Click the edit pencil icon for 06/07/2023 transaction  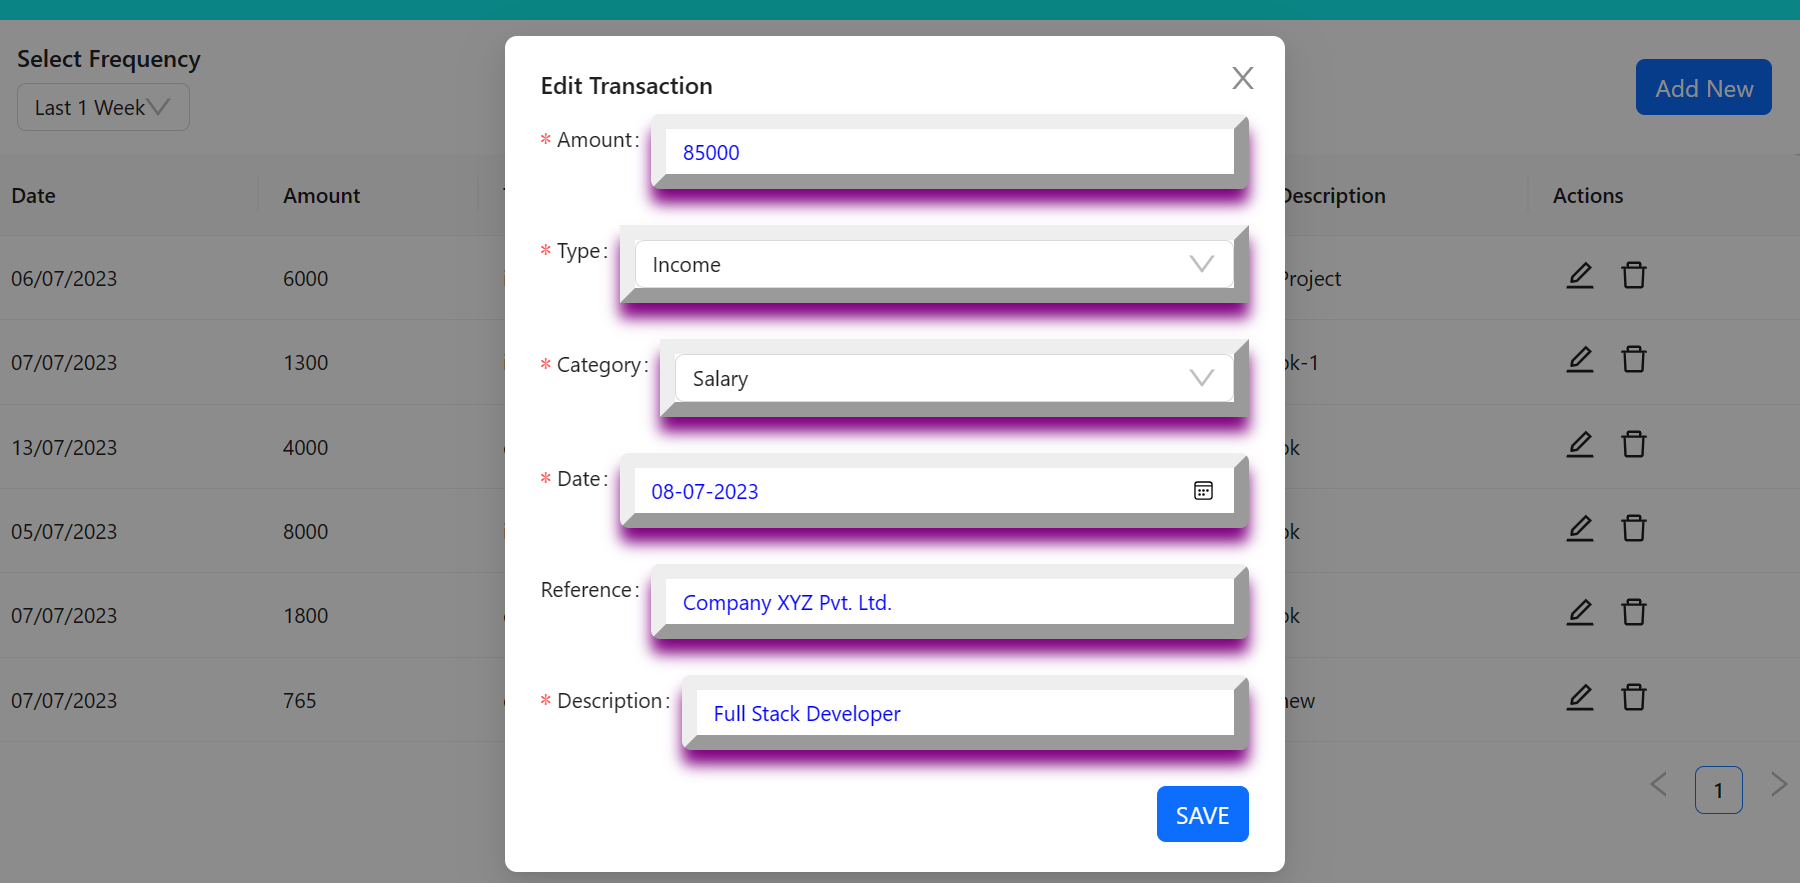coord(1580,275)
